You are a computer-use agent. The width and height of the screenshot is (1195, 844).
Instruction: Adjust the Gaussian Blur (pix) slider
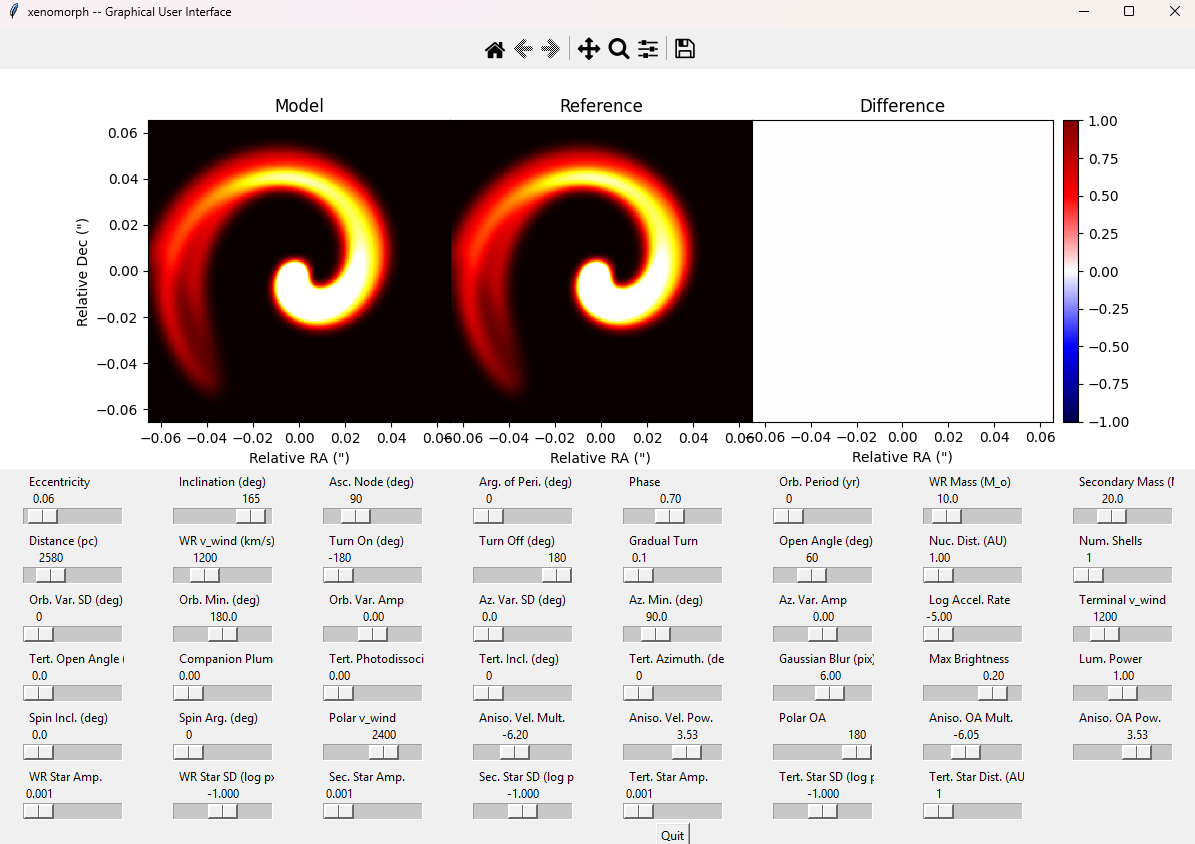(x=822, y=693)
